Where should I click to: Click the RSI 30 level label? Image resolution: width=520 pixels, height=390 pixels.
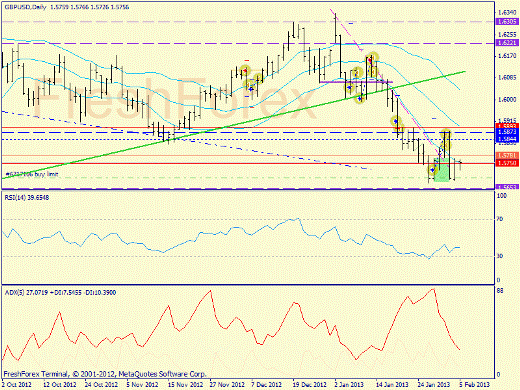500,256
